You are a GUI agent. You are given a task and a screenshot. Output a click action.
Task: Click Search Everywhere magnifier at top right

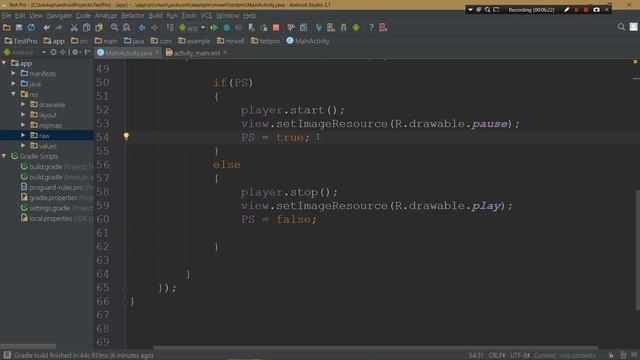621,27
